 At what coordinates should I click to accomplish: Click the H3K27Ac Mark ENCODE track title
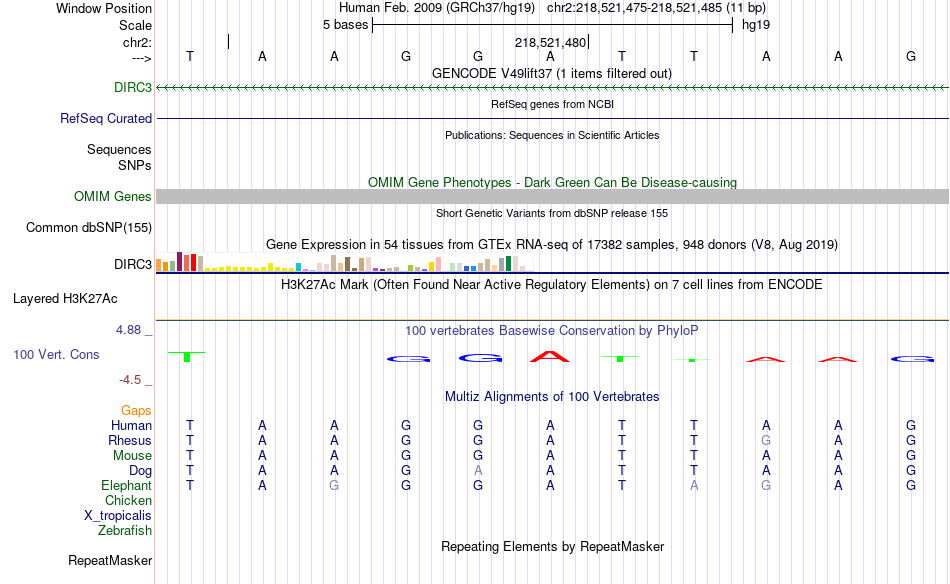tap(552, 284)
